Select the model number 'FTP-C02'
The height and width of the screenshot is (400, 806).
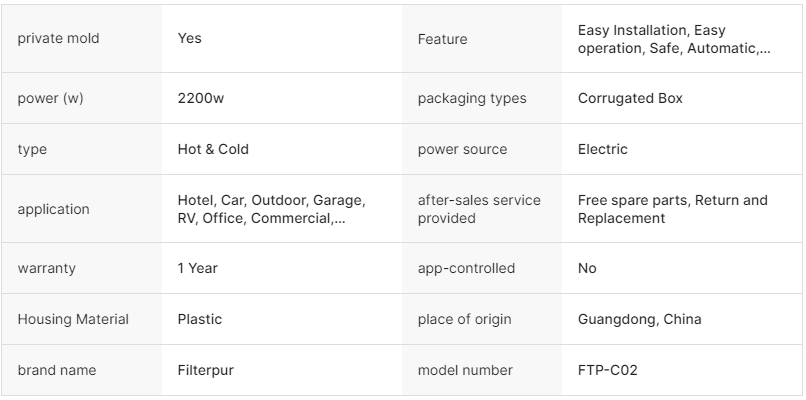coord(607,370)
